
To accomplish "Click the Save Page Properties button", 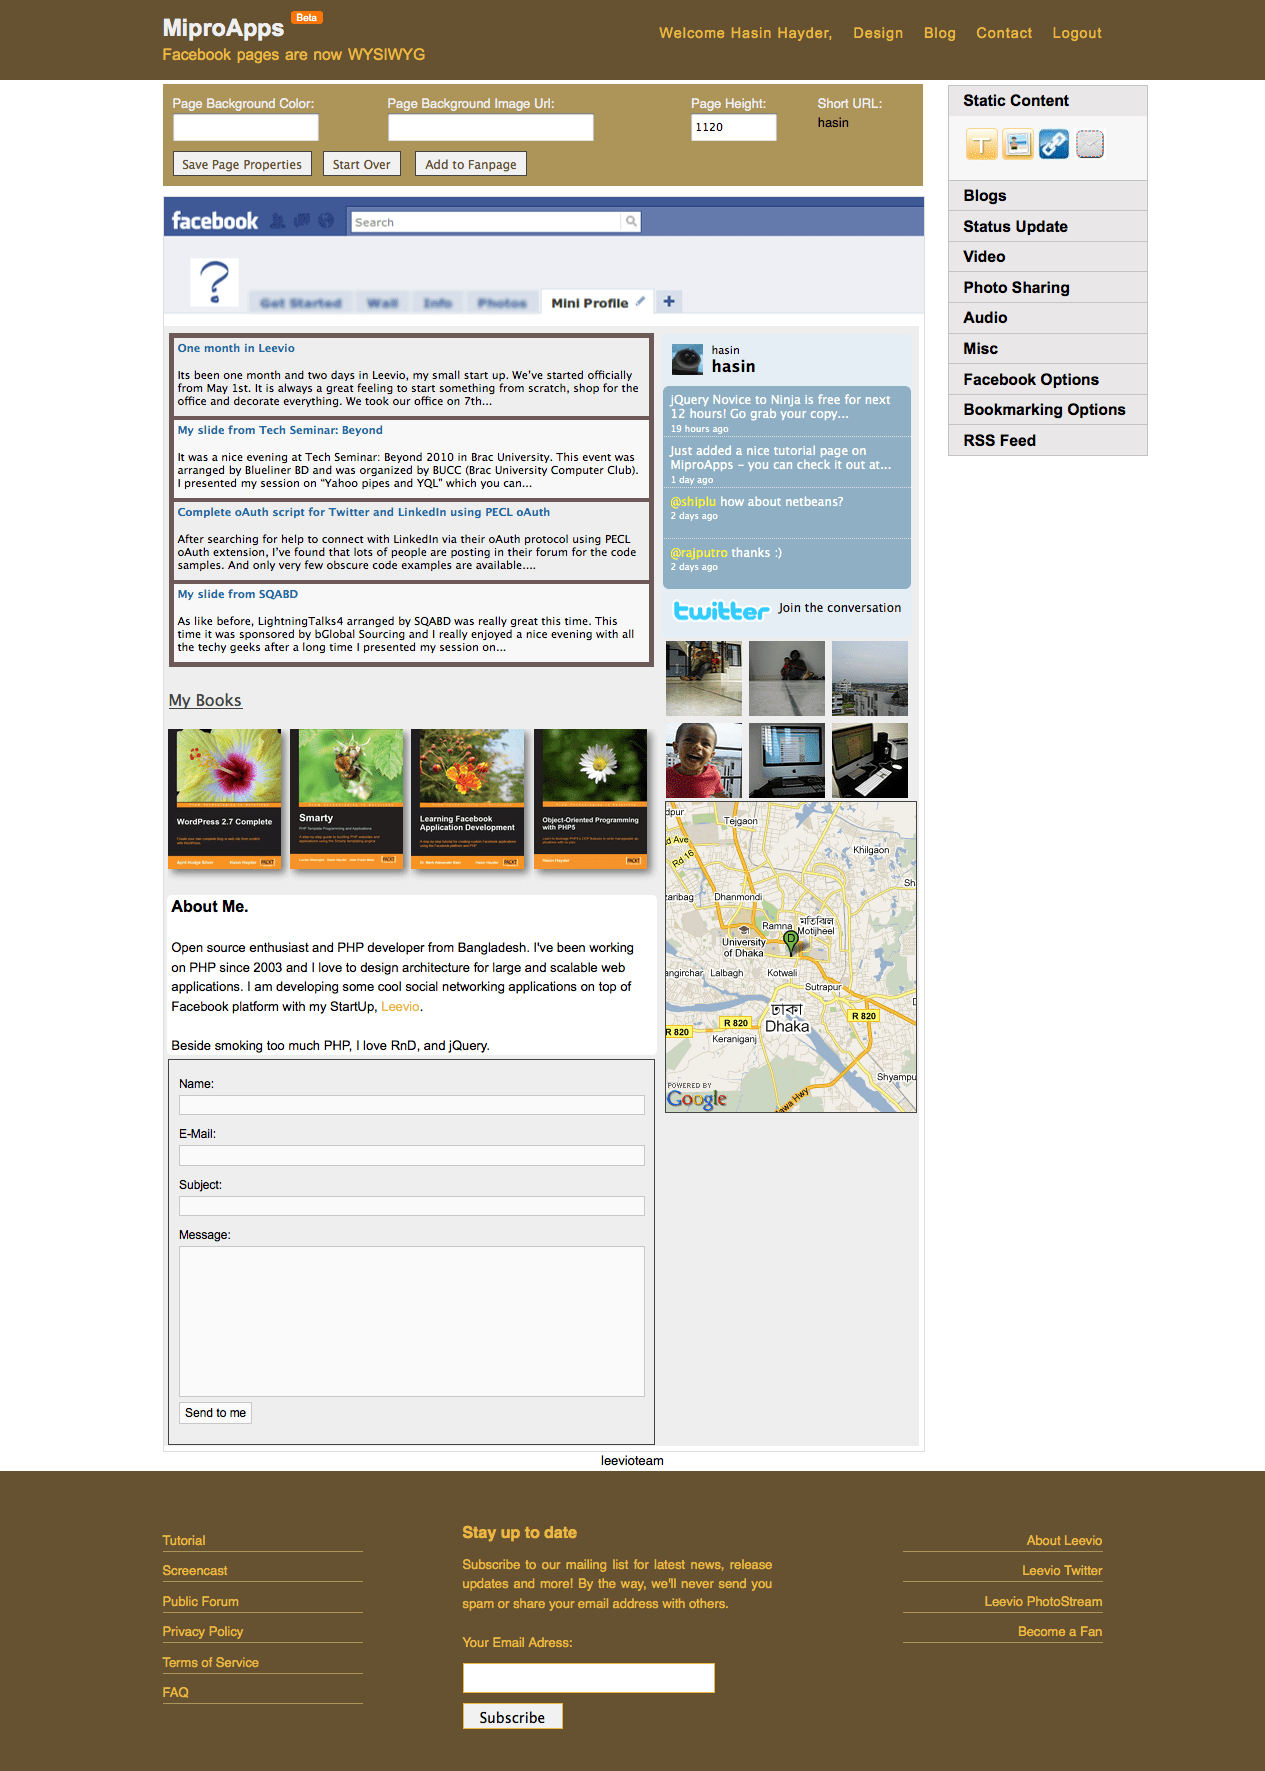I will 242,164.
